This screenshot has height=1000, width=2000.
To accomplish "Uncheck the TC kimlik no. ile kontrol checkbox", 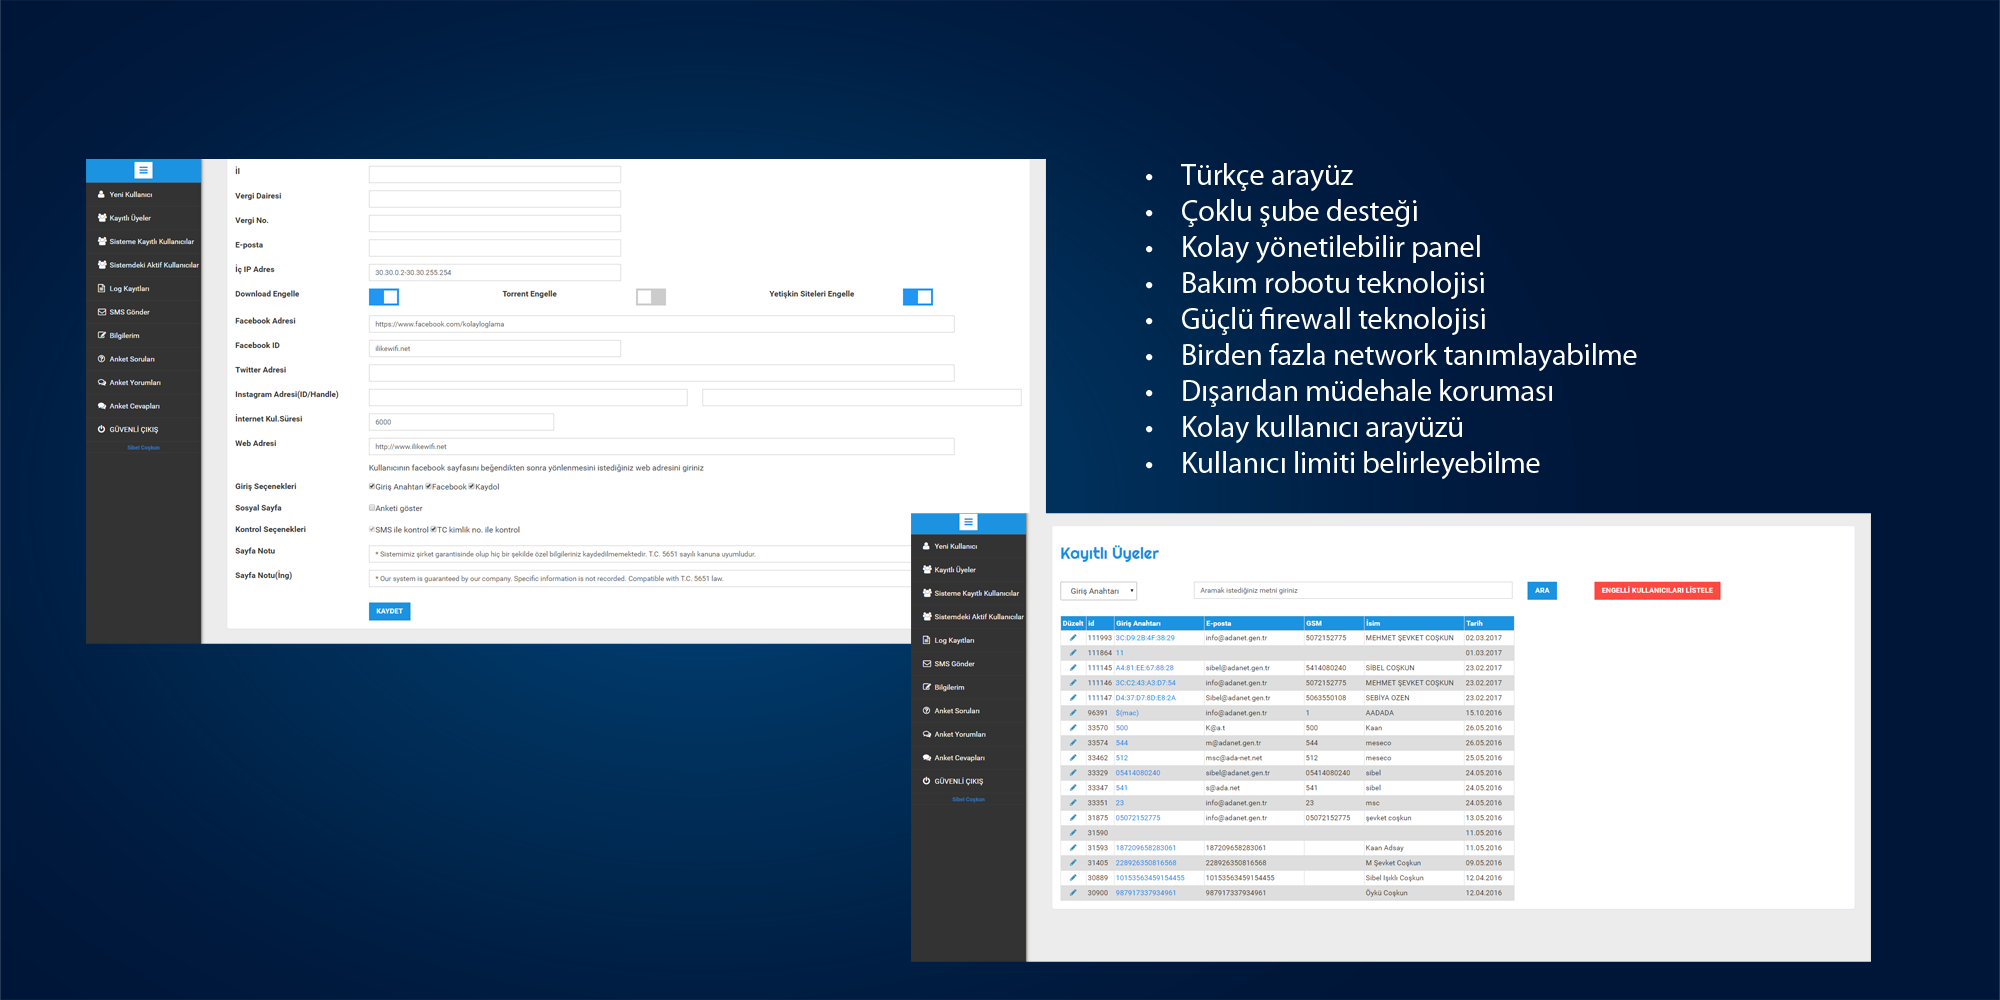I will [x=434, y=530].
